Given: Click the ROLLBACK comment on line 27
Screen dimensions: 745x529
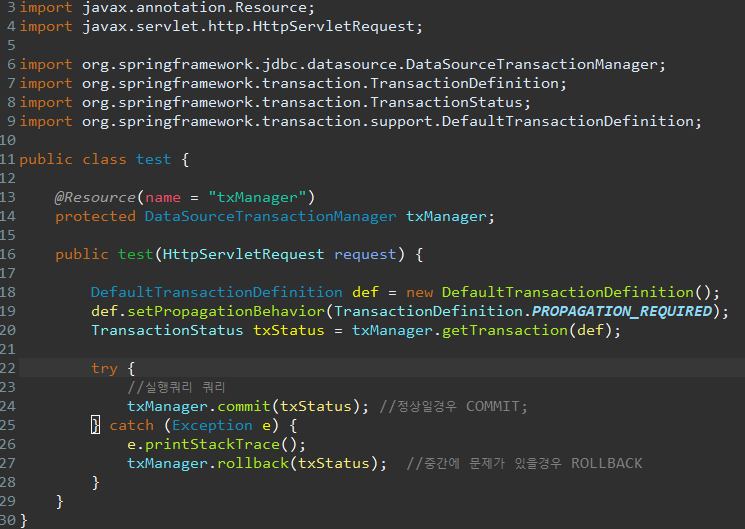Looking at the screenshot, I should point(524,463).
